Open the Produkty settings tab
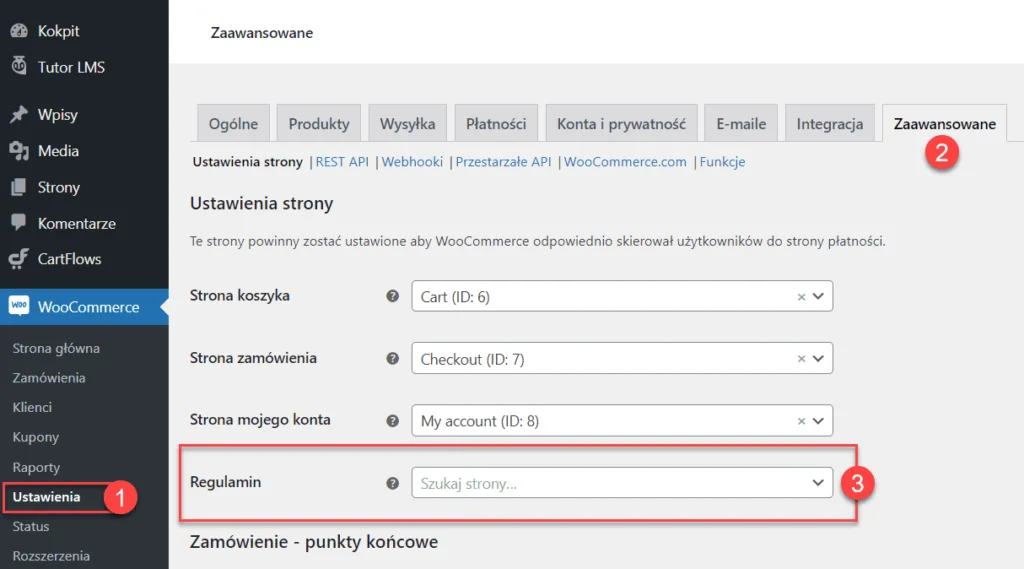 coord(319,123)
